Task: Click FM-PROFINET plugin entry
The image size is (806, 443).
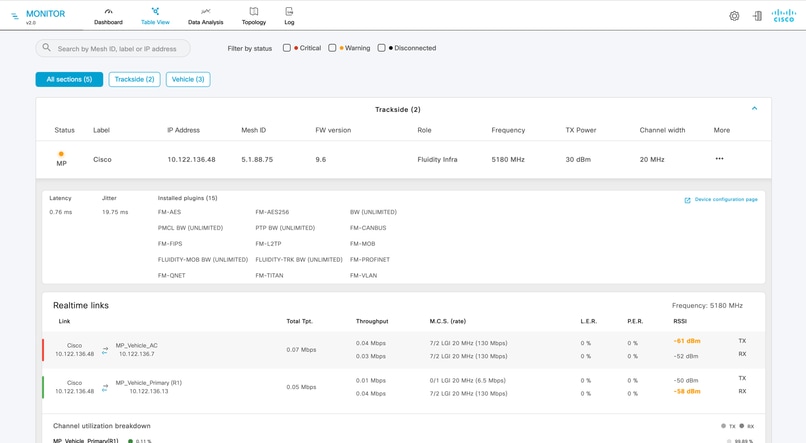Action: pos(370,260)
